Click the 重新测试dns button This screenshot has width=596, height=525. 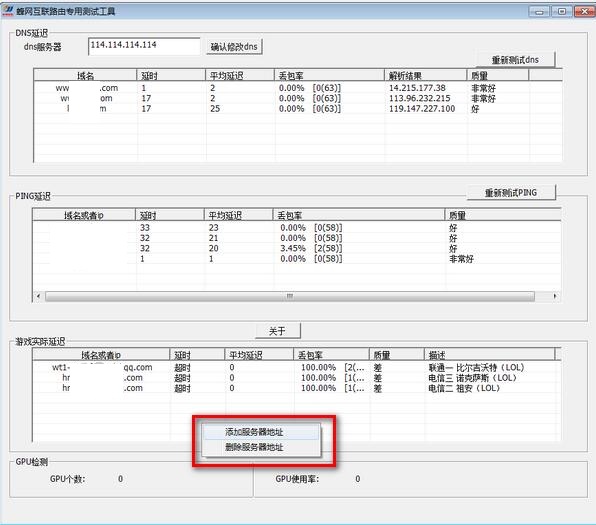(x=515, y=60)
